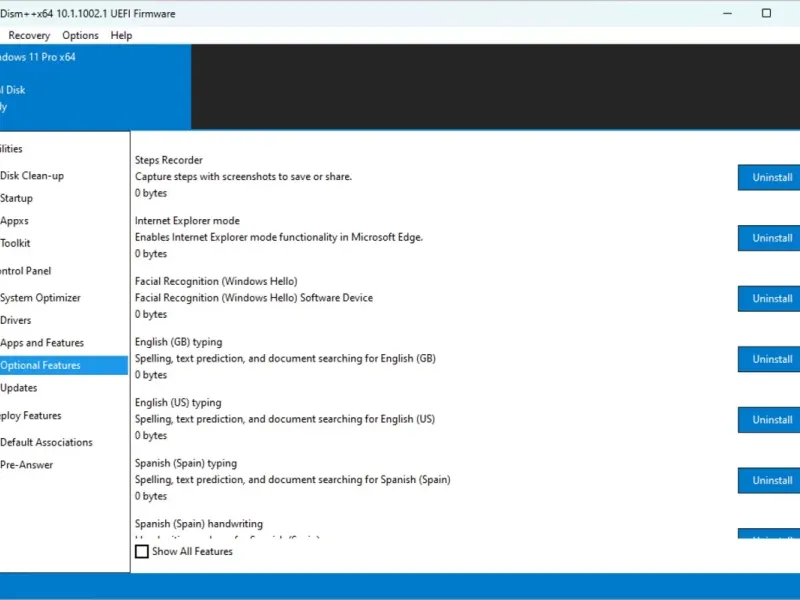The width and height of the screenshot is (800, 600).
Task: Go to Disk Clean-up in sidebar
Action: (x=32, y=176)
